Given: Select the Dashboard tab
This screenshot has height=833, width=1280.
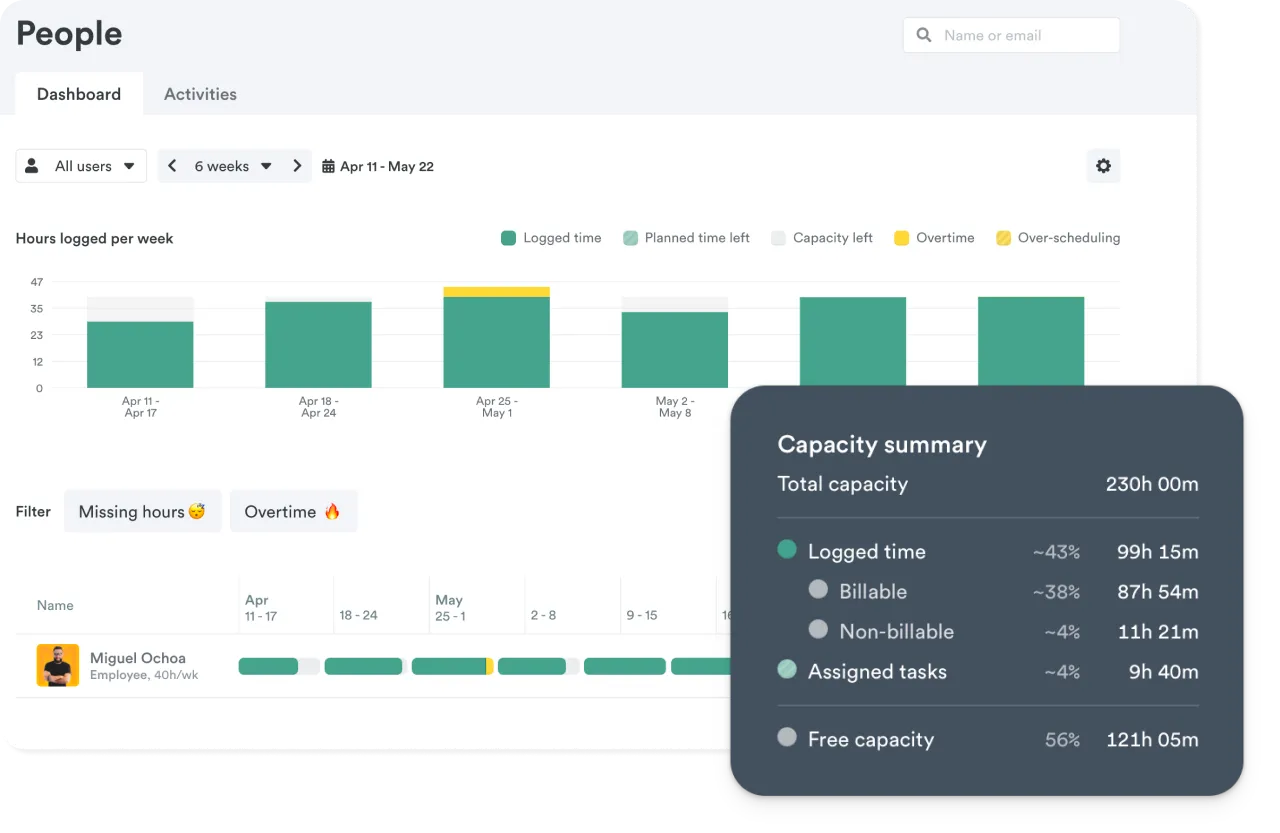Looking at the screenshot, I should tap(79, 93).
